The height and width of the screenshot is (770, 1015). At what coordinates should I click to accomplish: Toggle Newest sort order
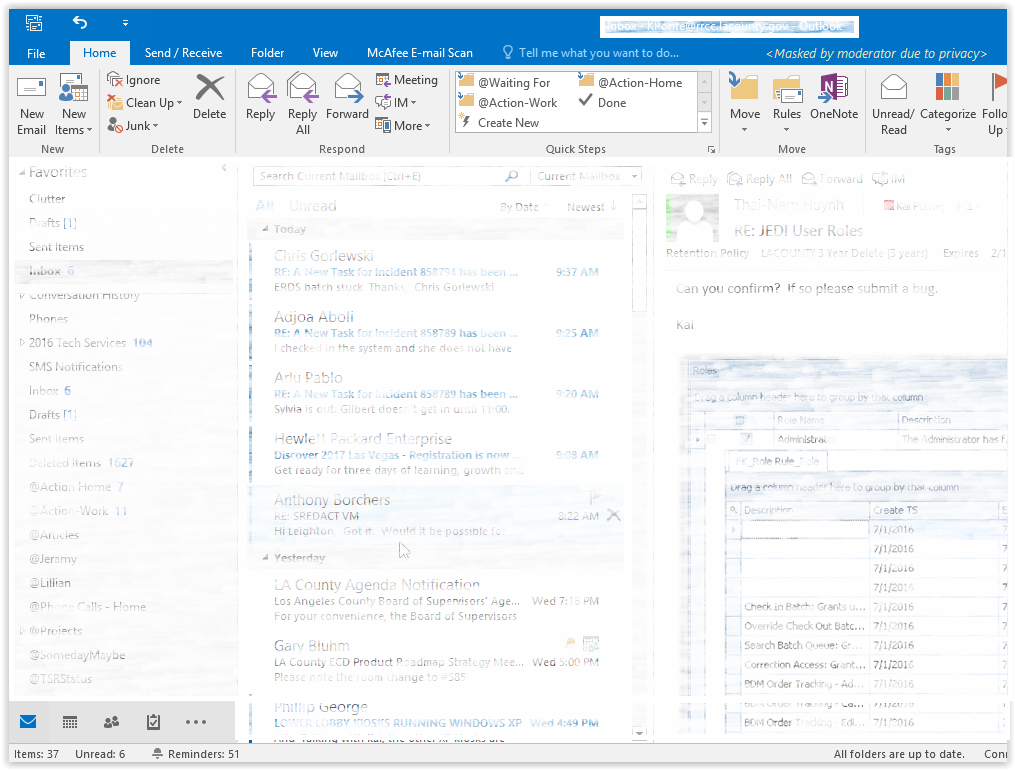click(x=592, y=207)
